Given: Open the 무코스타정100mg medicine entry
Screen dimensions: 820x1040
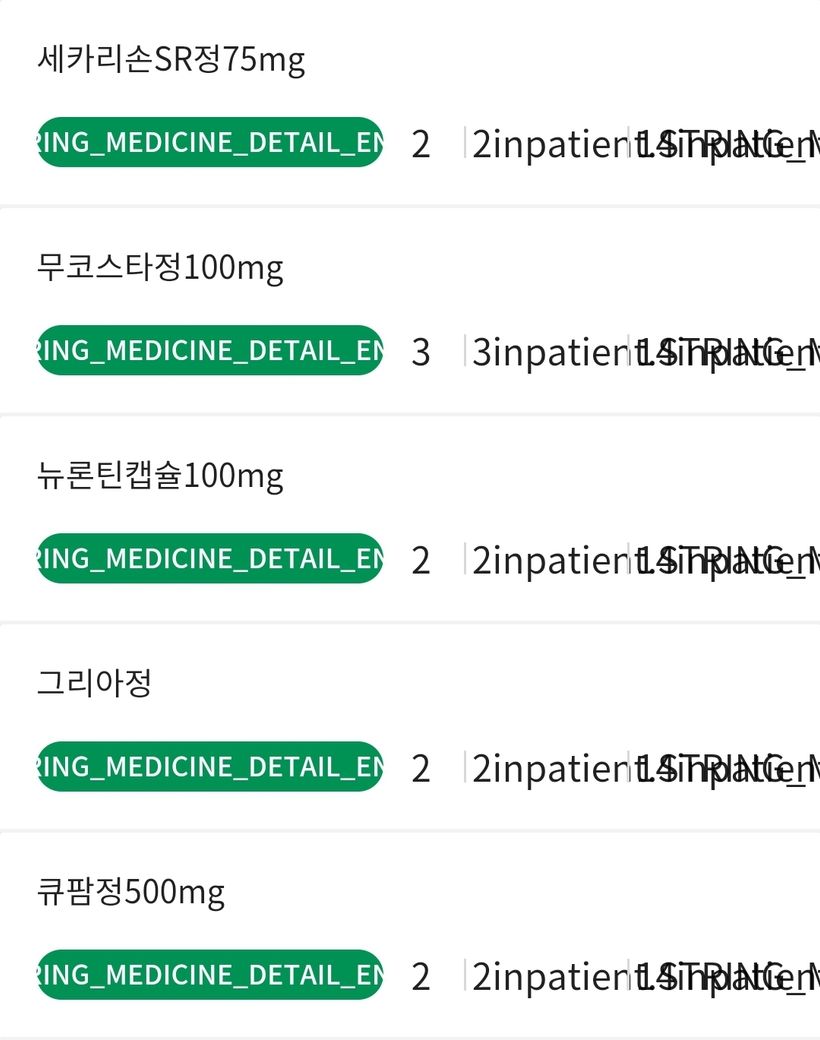Looking at the screenshot, I should coord(160,268).
